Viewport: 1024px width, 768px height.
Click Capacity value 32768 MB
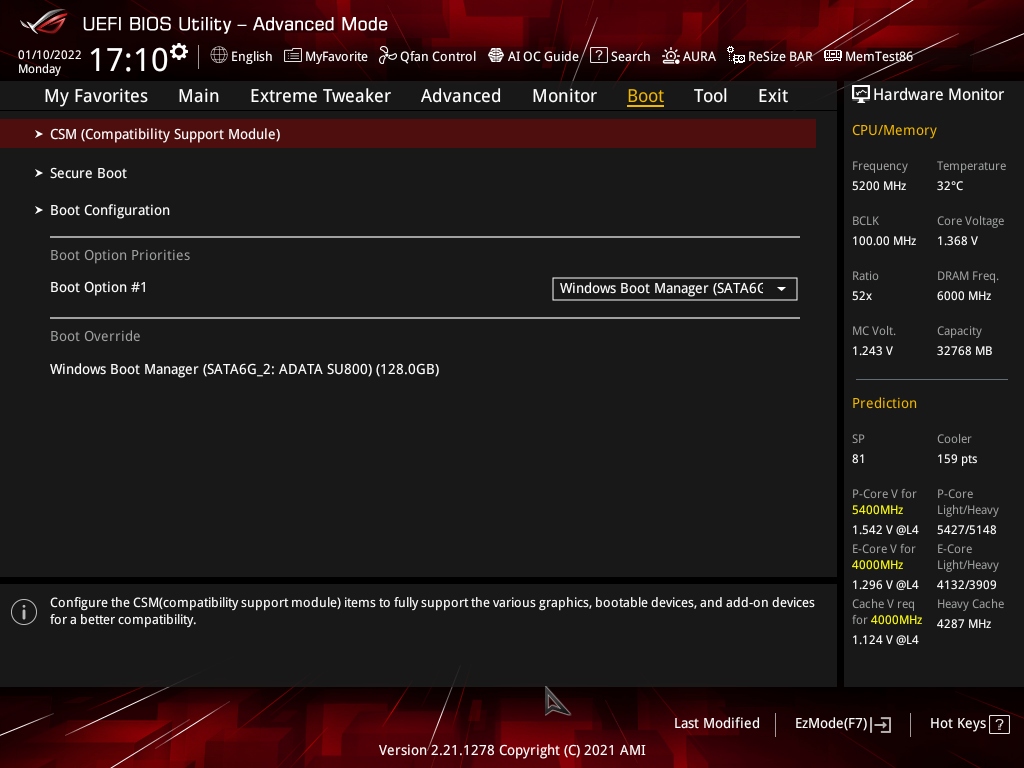point(964,351)
